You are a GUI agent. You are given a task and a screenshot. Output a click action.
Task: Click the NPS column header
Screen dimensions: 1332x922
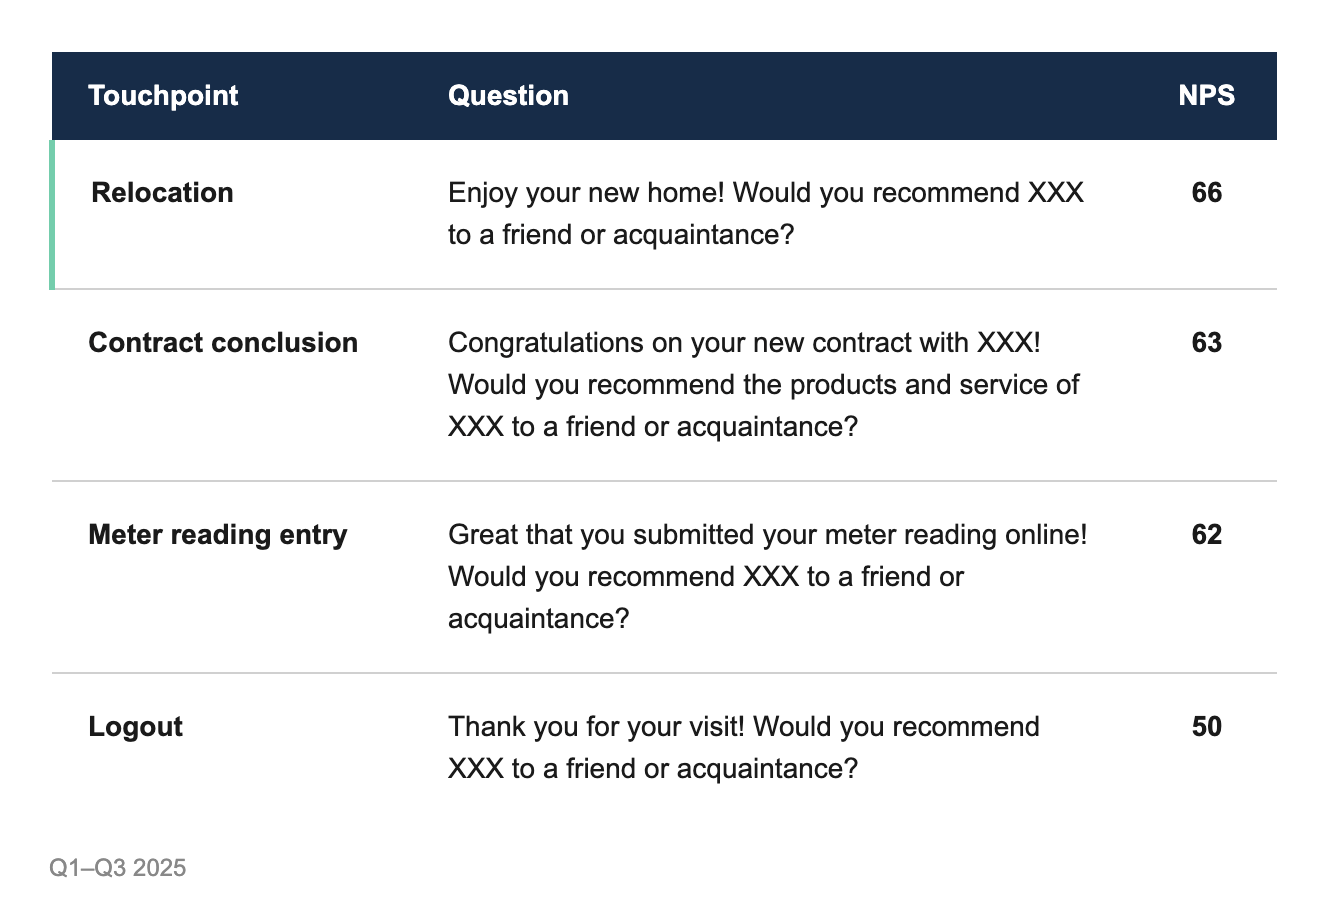tap(1206, 96)
